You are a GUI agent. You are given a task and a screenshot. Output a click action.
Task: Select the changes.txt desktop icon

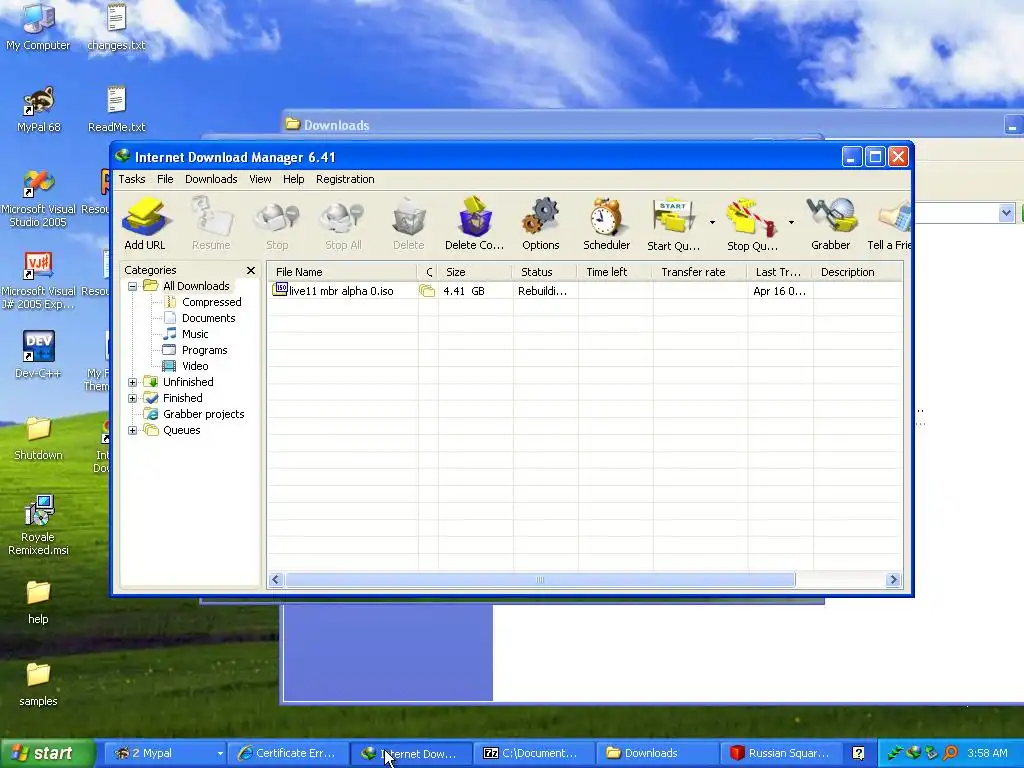(x=116, y=26)
